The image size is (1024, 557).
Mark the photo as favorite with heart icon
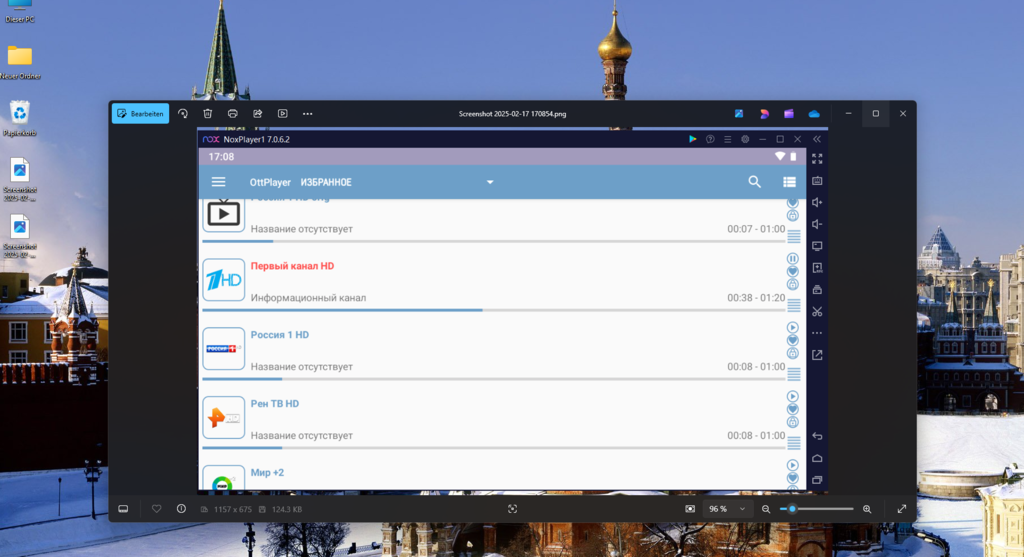coord(157,509)
